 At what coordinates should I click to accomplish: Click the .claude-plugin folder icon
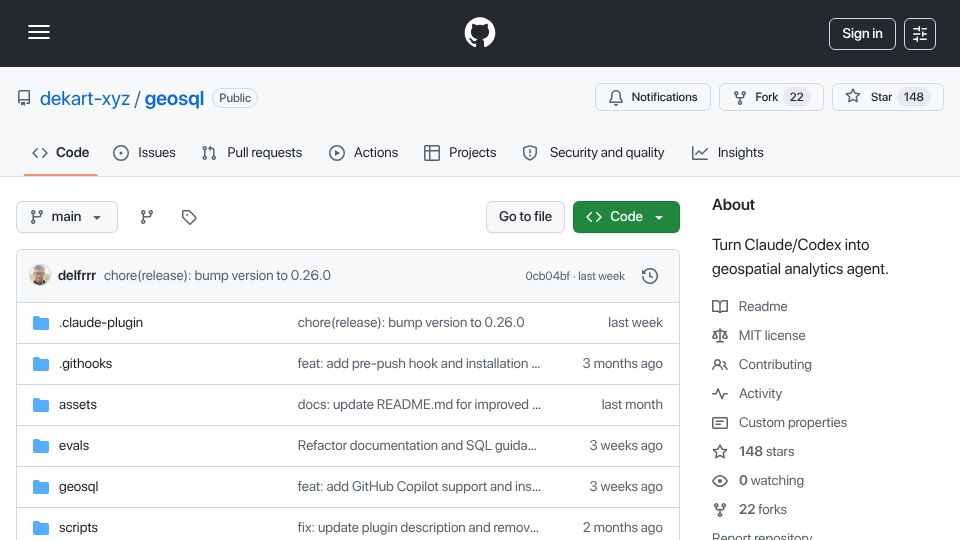tap(41, 323)
